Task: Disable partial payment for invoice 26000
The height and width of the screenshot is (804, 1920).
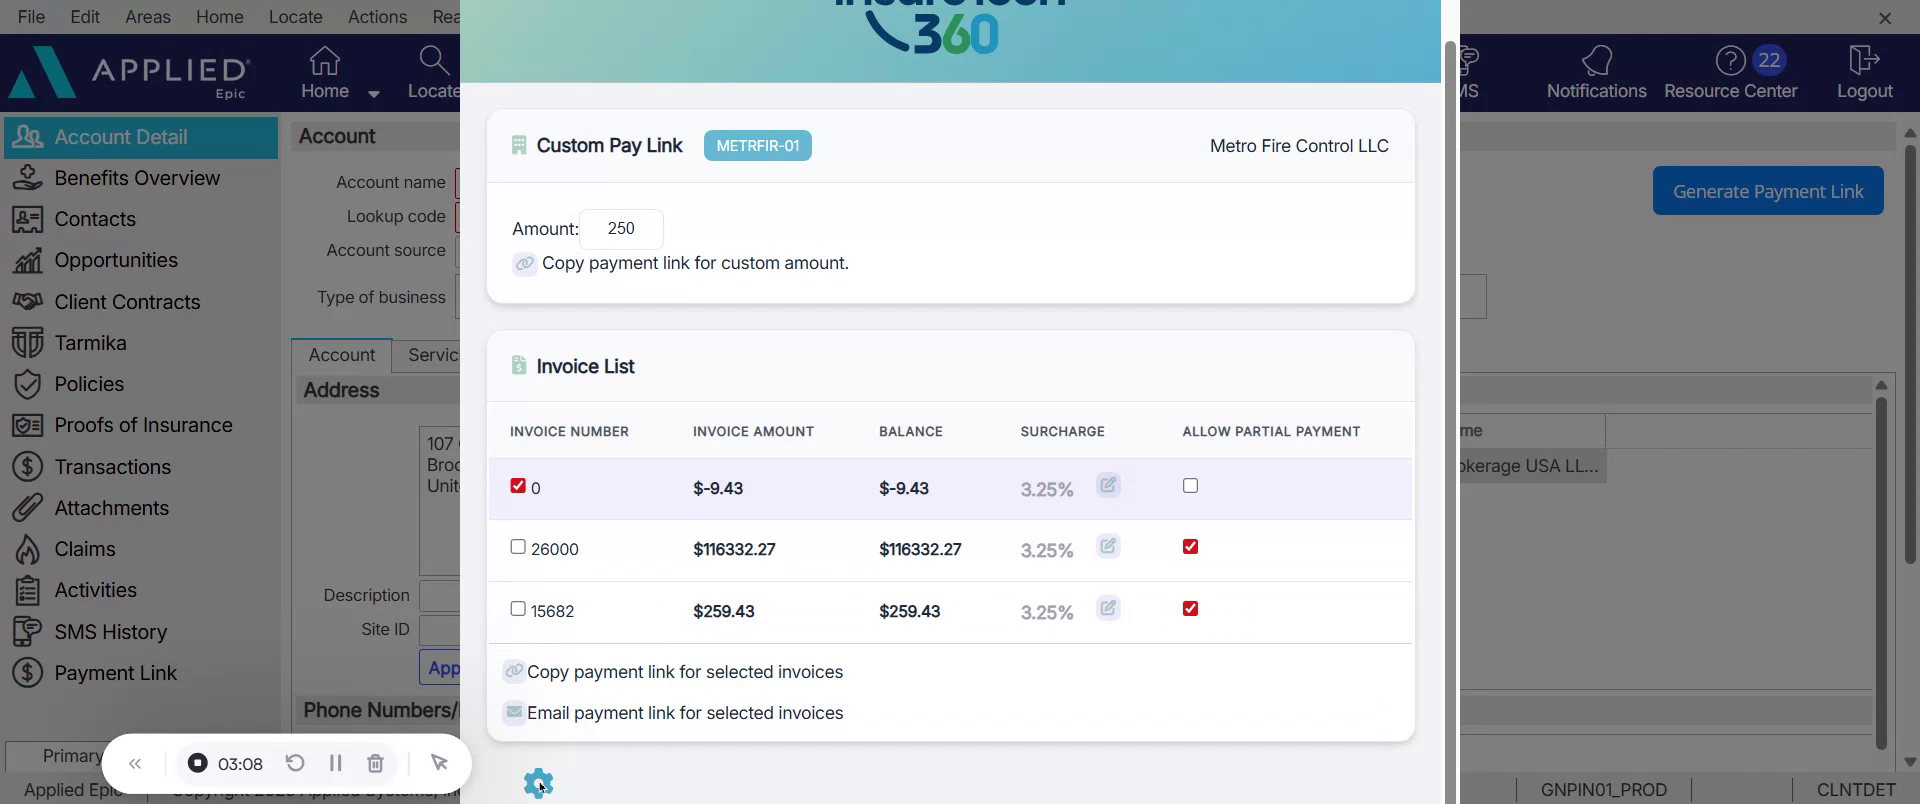Action: pos(1190,547)
